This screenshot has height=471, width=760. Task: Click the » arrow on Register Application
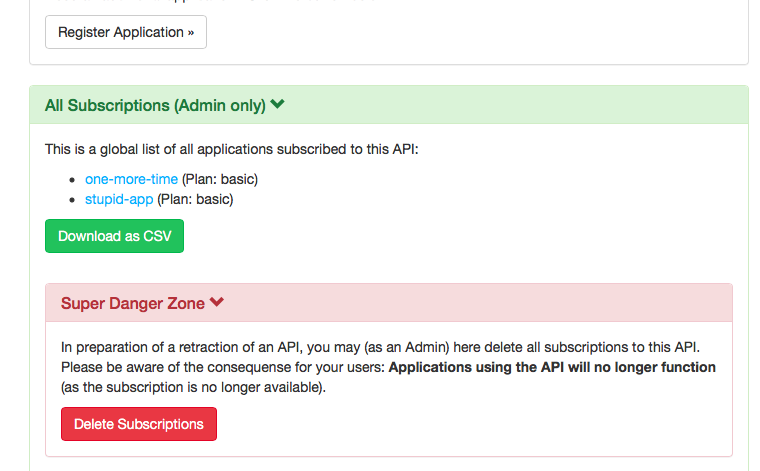191,32
